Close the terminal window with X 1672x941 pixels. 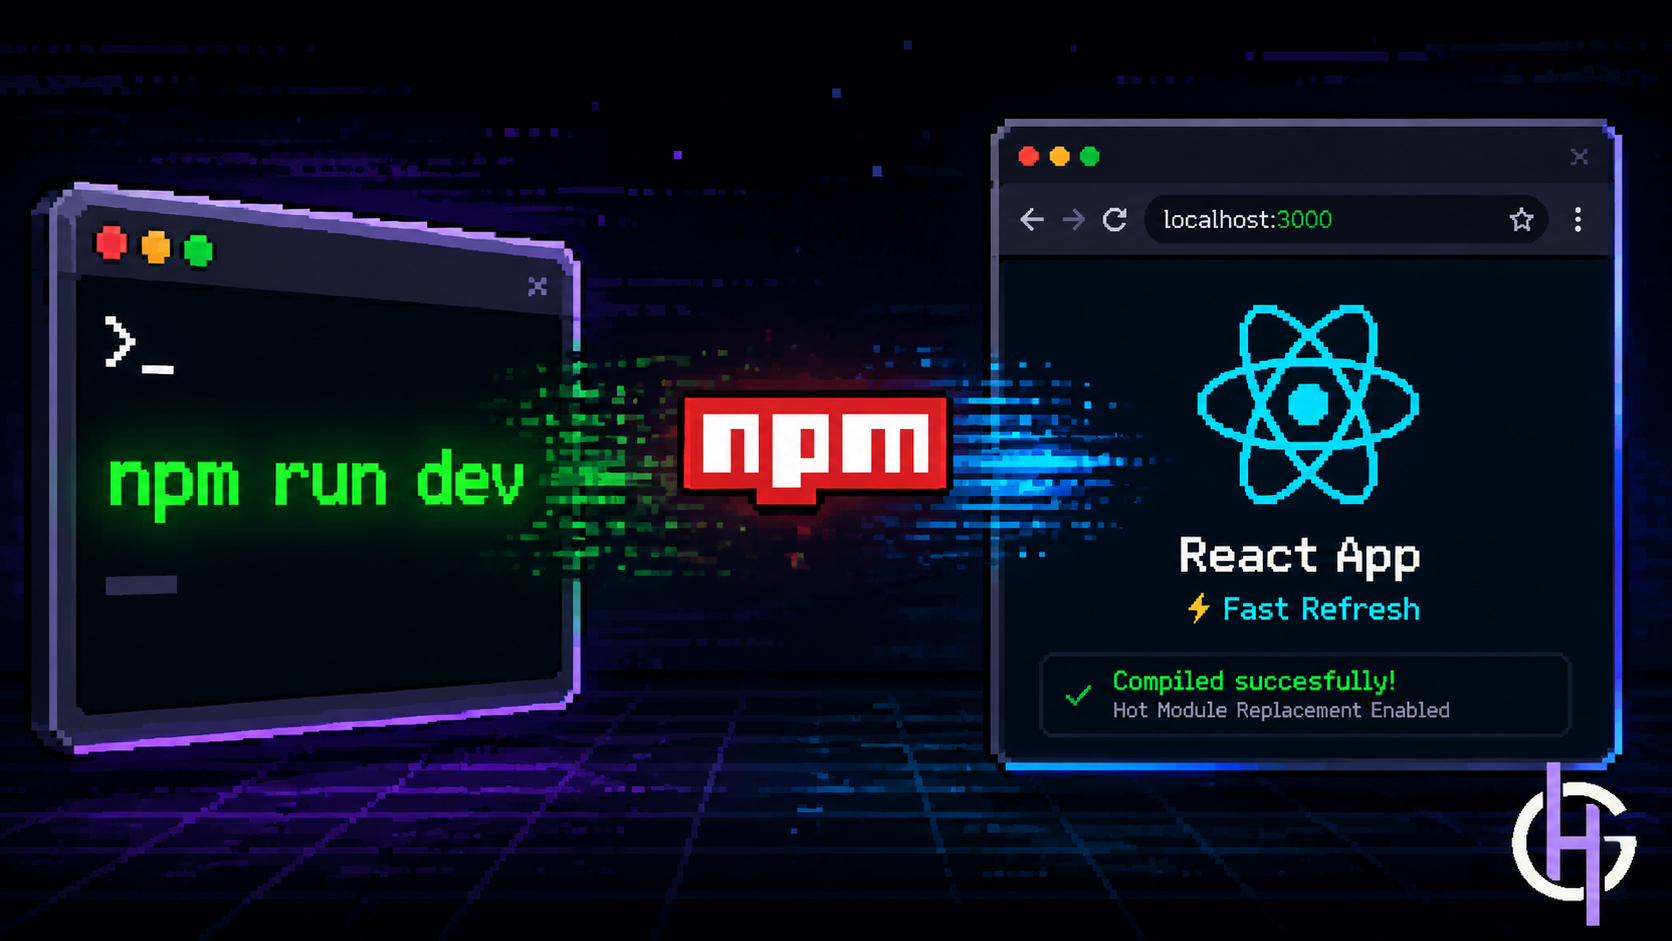(x=537, y=287)
